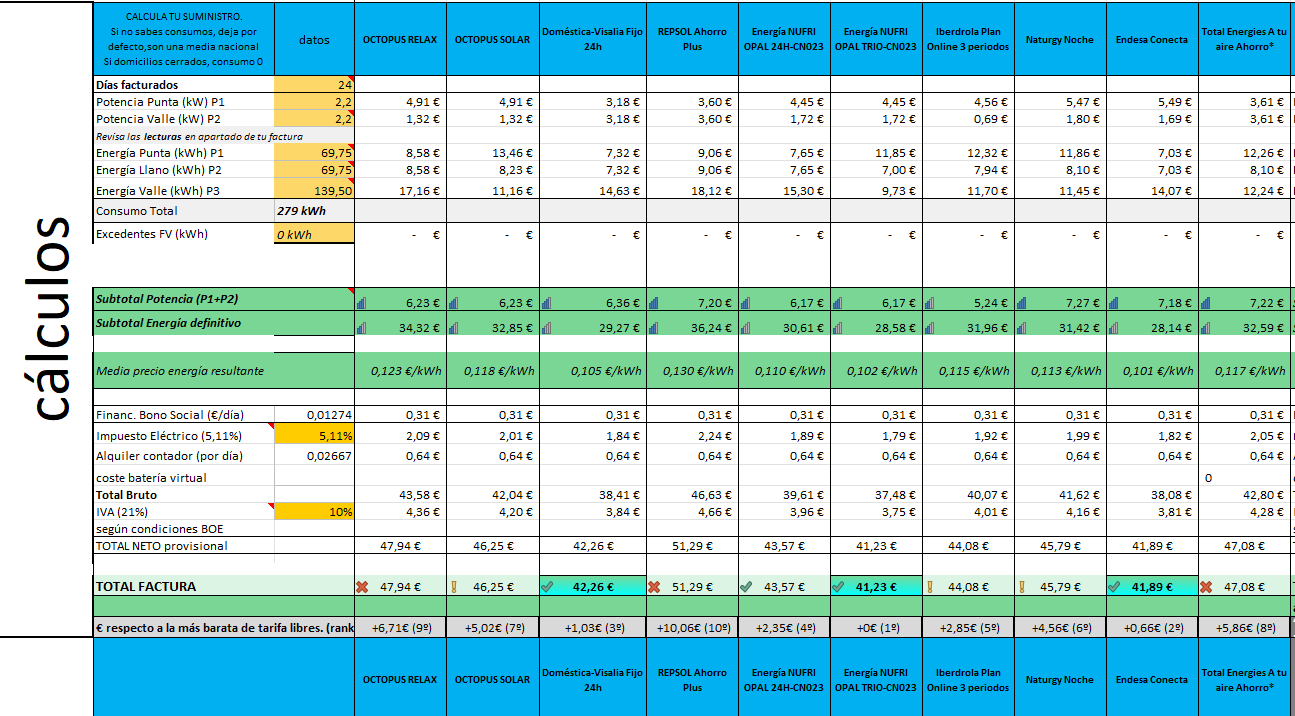Click the 0,123 €/kWh average price cell

click(400, 370)
